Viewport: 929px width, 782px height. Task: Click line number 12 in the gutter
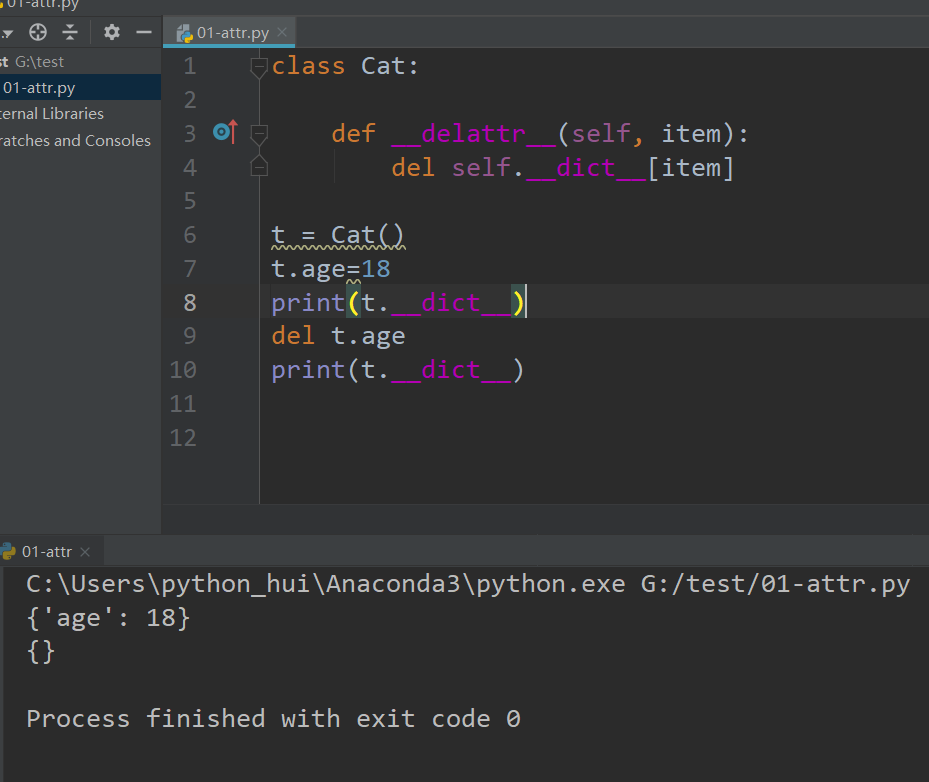[x=183, y=438]
